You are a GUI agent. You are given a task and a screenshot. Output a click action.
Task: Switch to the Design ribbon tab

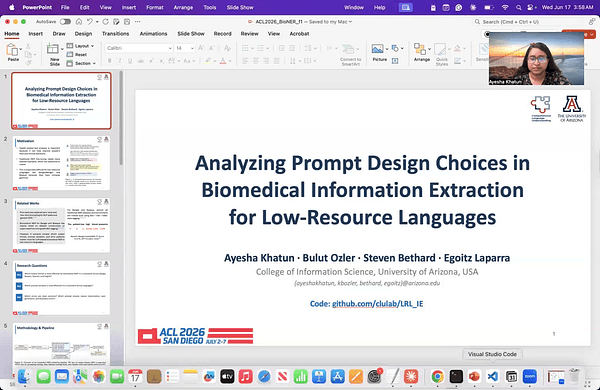click(x=83, y=34)
